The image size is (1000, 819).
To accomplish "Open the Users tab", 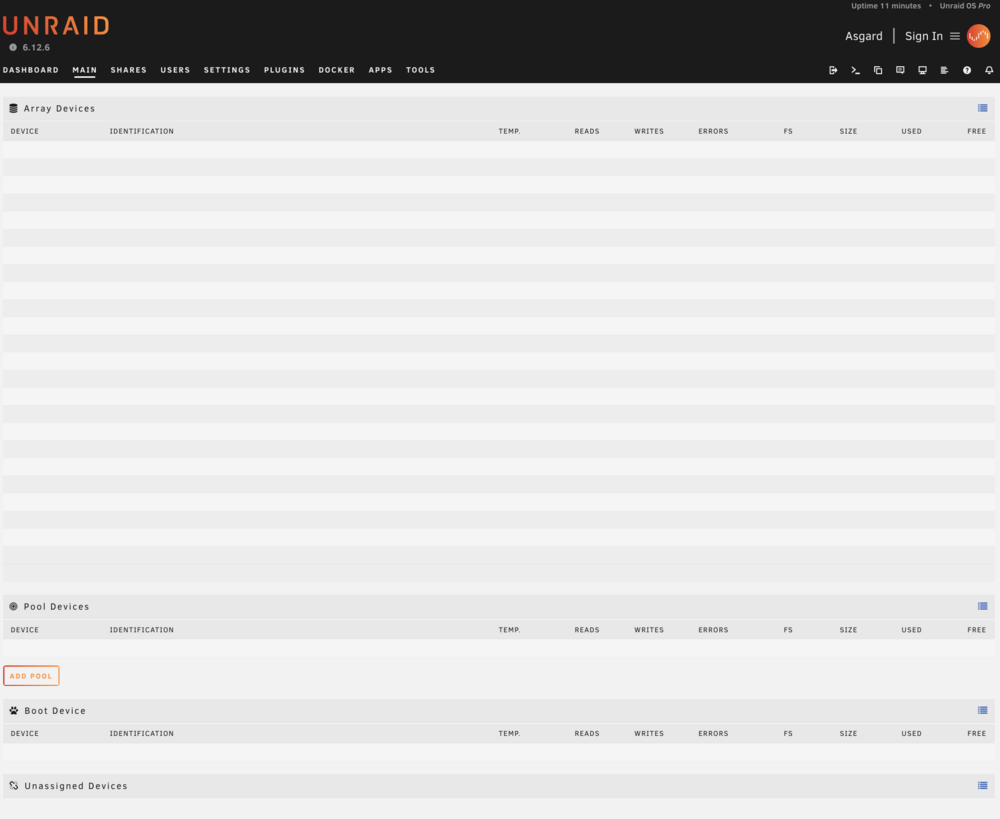I will pos(175,70).
